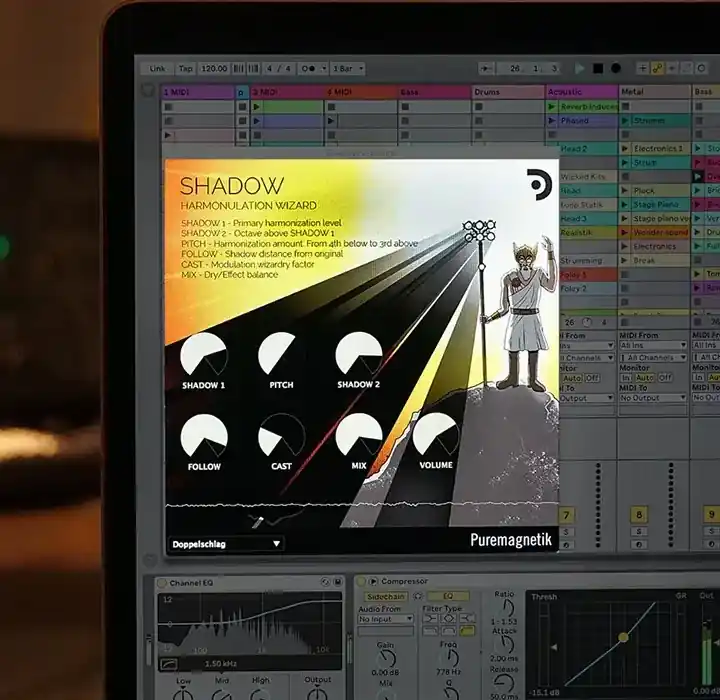Launch the Strummer clip in Metal track
Viewport: 720px width, 700px height.
click(x=624, y=121)
